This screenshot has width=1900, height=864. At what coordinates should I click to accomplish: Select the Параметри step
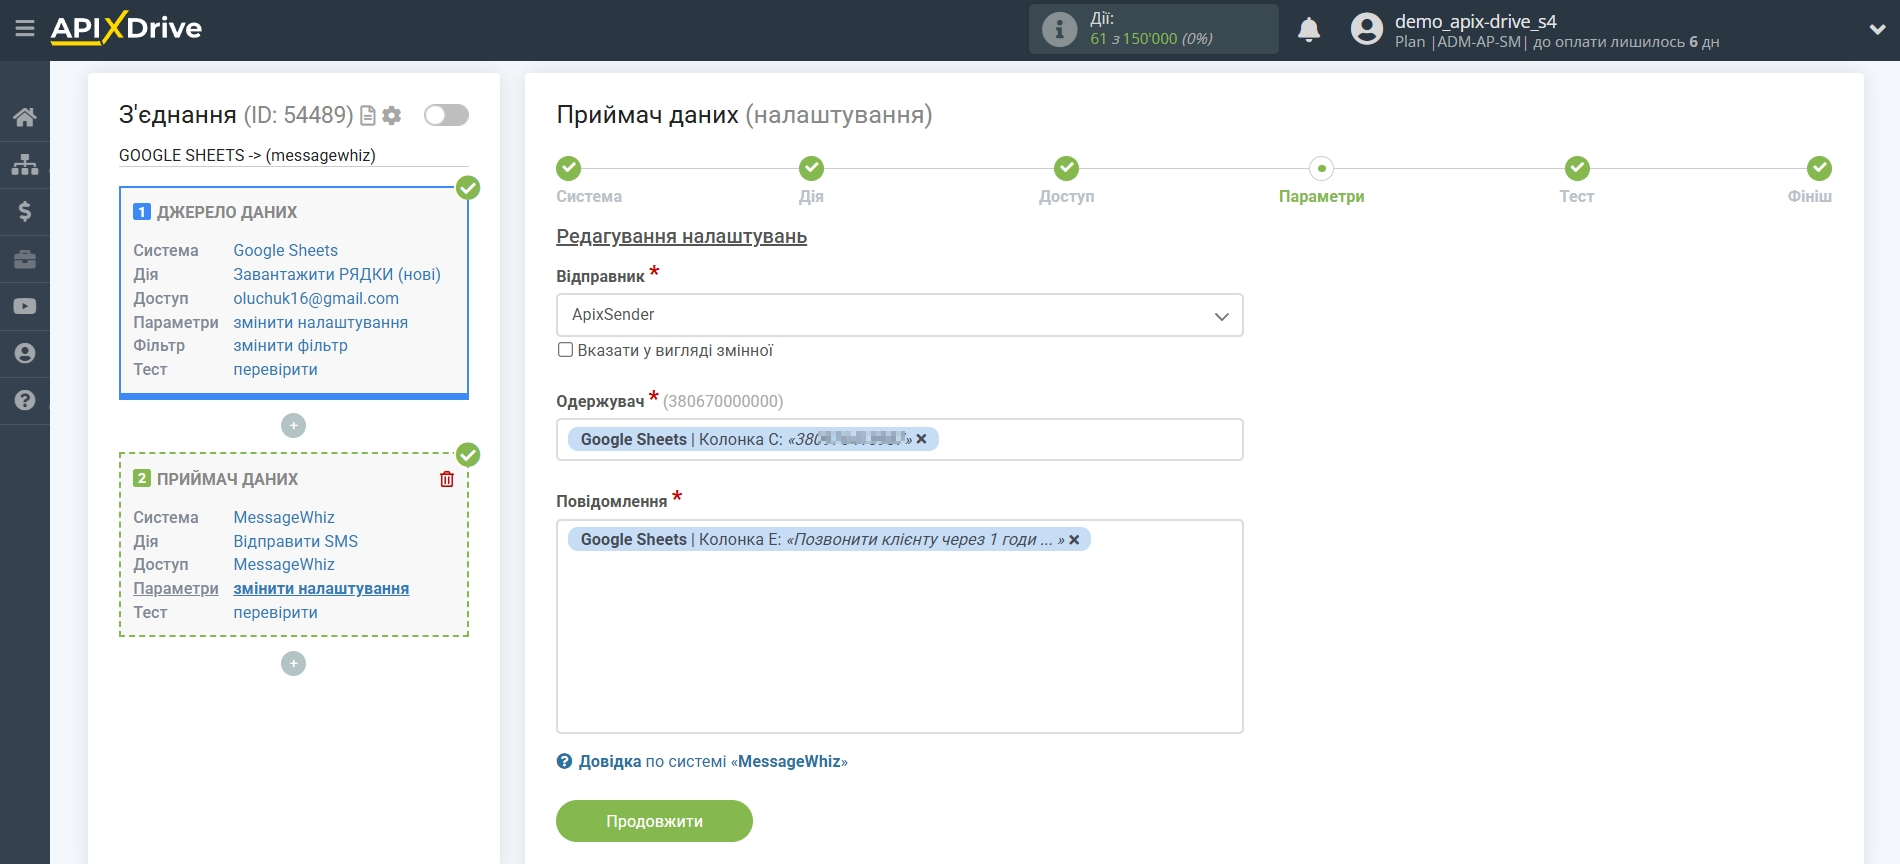[x=1321, y=168]
